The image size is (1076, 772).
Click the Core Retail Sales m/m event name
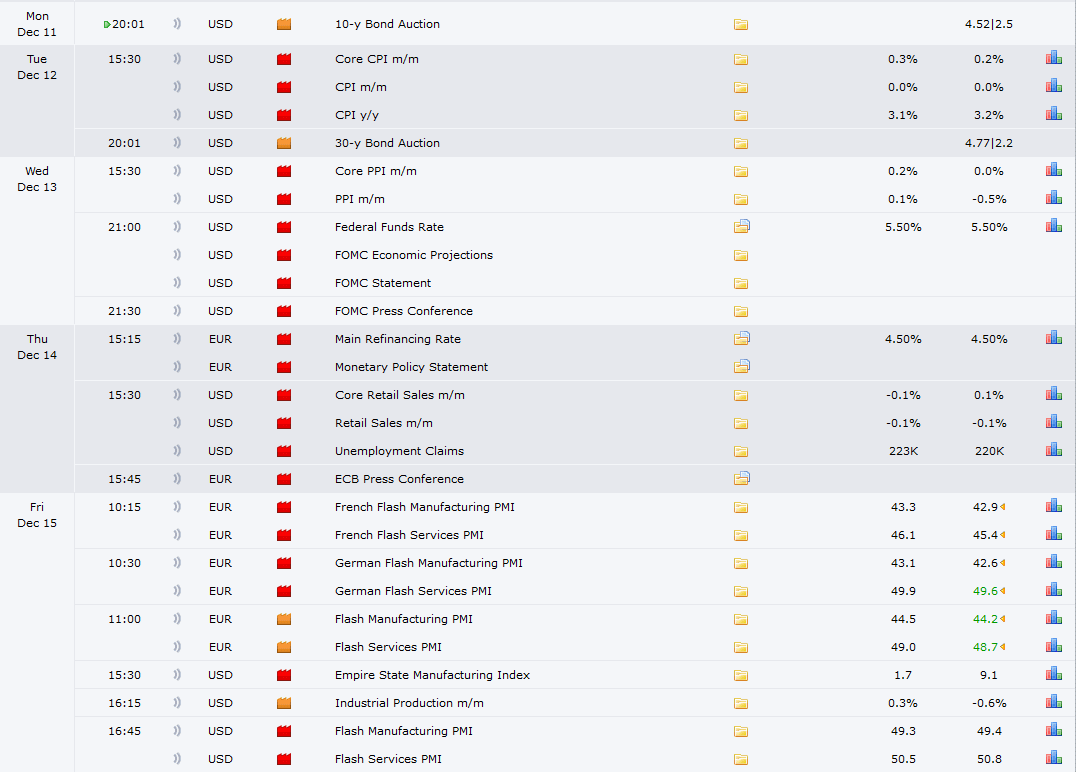[x=399, y=395]
